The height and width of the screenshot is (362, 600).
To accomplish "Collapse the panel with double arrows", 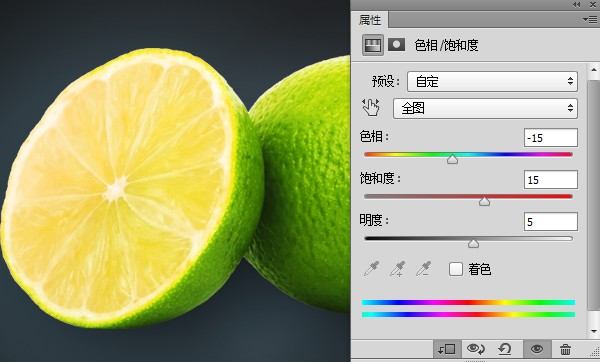I will (576, 5).
